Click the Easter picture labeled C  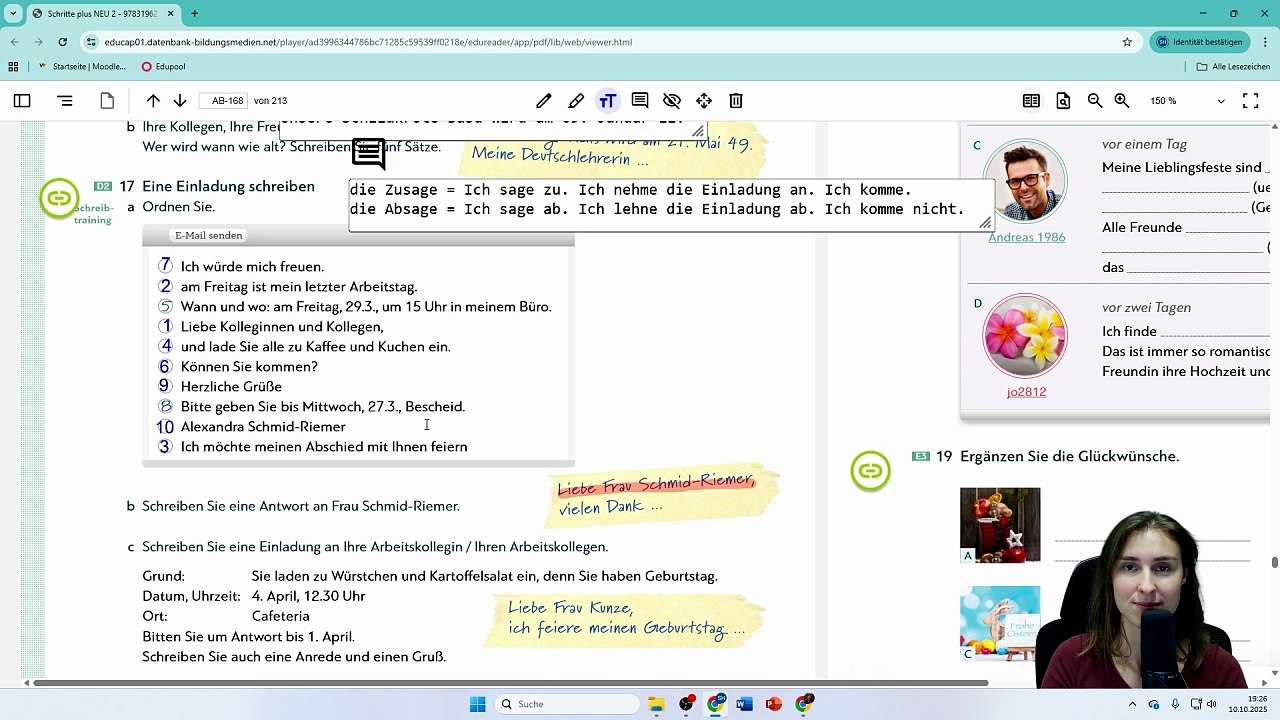(x=1000, y=624)
